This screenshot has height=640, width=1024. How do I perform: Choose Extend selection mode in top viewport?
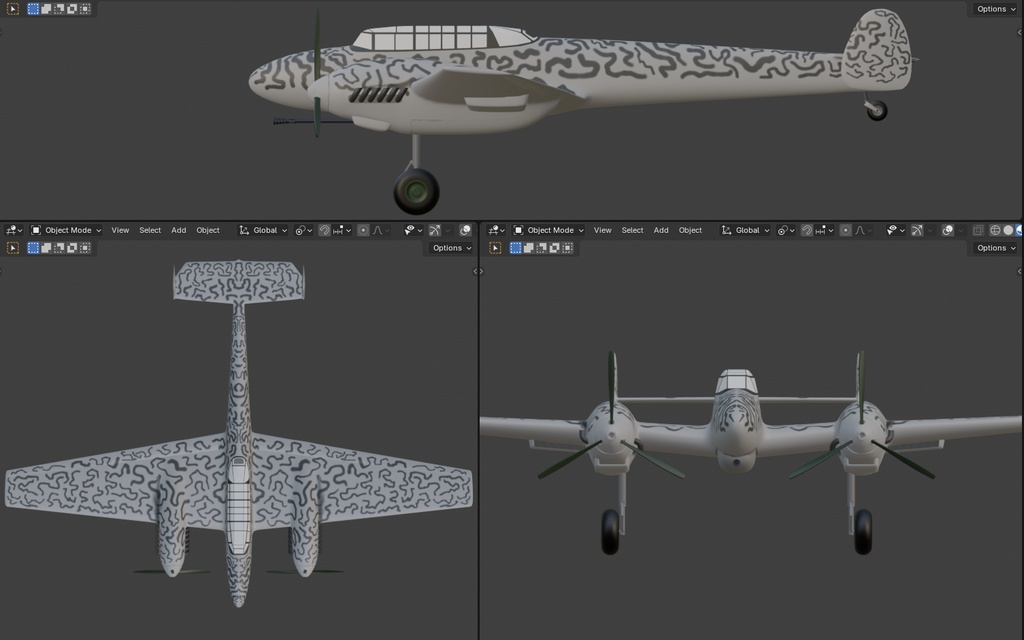tap(46, 9)
